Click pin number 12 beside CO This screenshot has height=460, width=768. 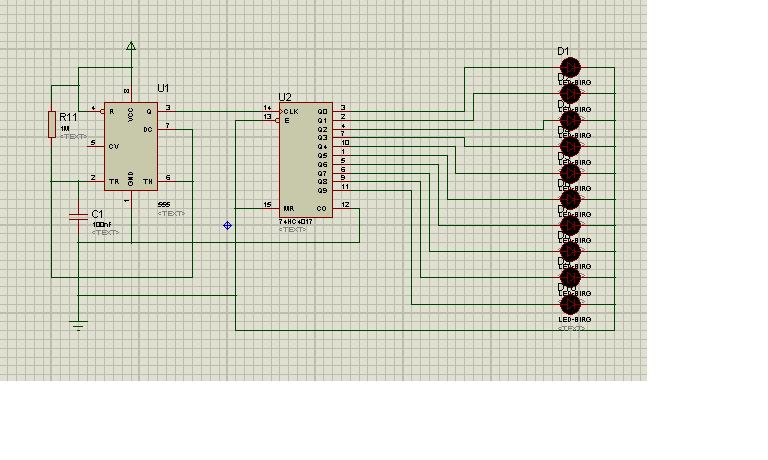click(345, 205)
